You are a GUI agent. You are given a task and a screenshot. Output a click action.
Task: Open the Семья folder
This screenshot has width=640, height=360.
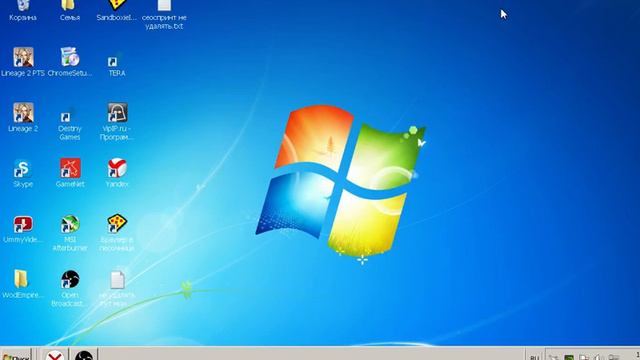coord(70,11)
